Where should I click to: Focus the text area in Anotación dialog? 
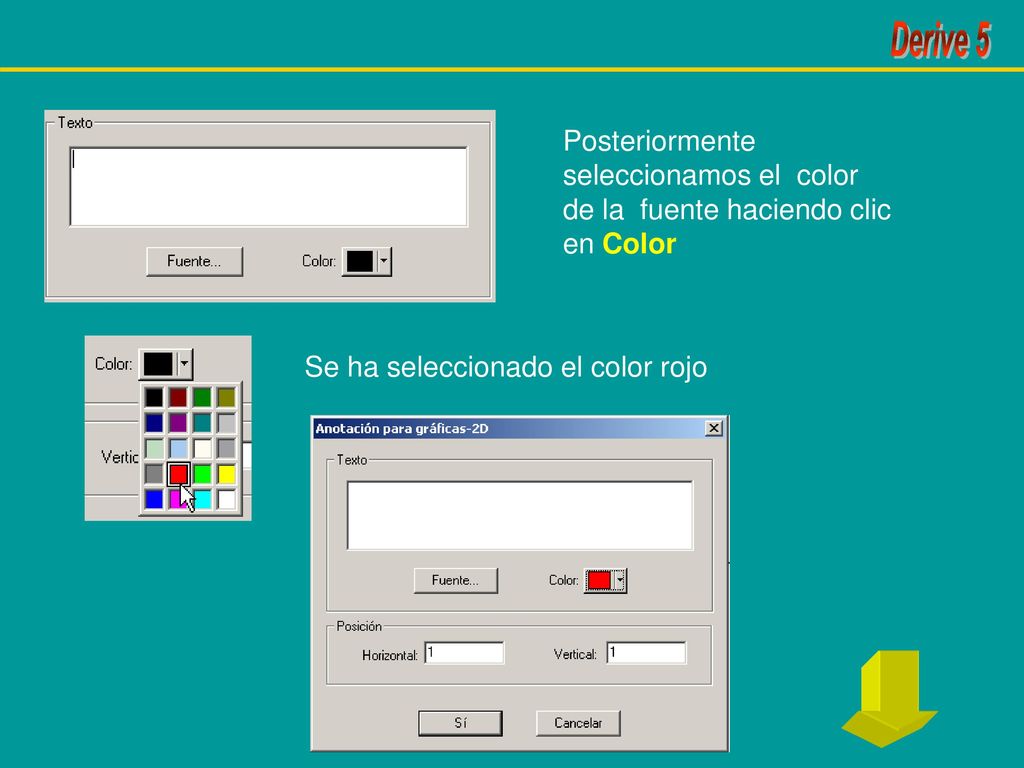520,515
